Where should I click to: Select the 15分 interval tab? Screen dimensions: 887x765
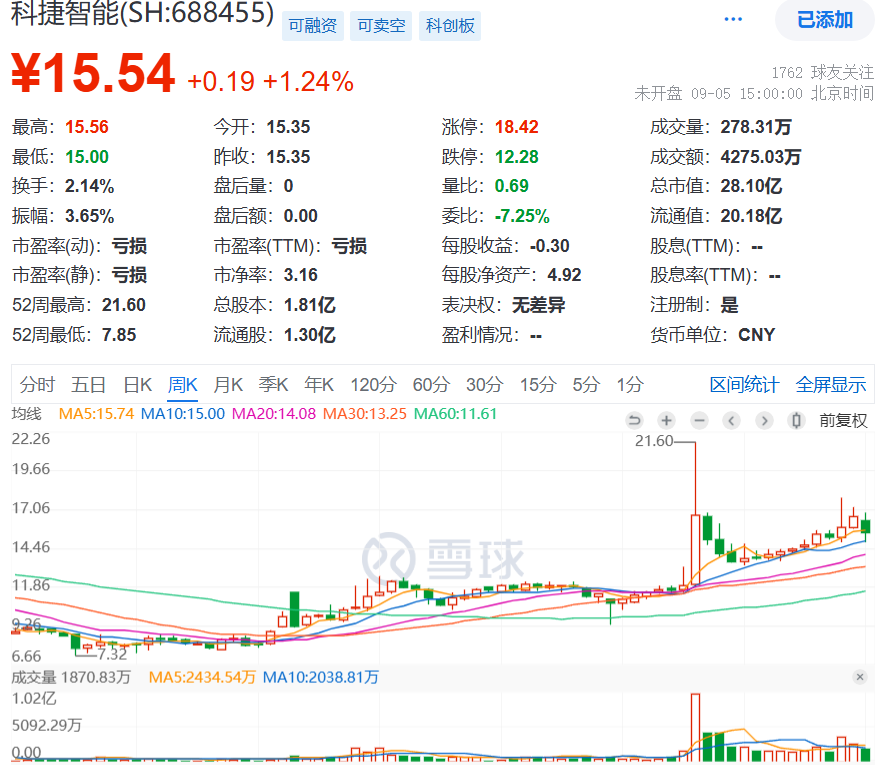538,385
